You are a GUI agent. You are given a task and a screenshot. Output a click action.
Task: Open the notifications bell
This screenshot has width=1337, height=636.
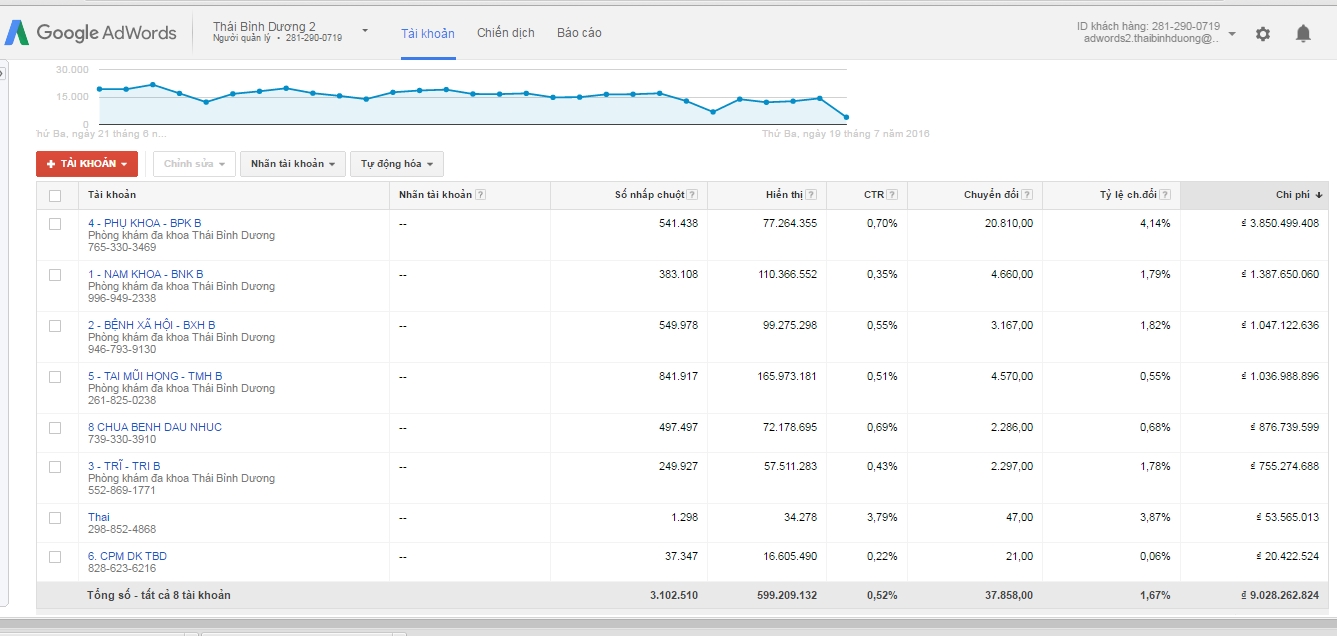(x=1303, y=33)
